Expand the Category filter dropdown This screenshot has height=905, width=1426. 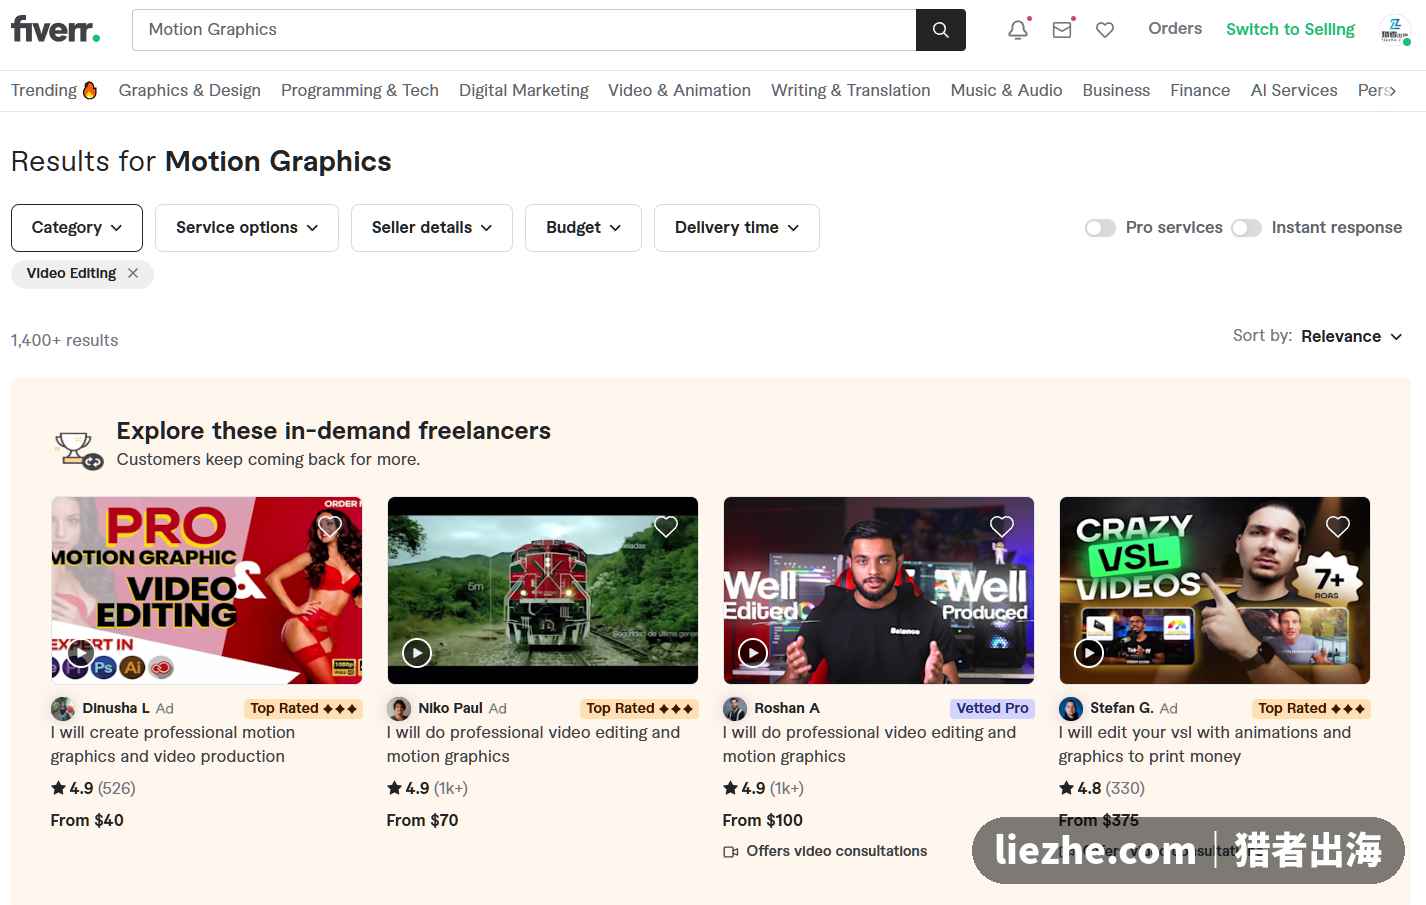click(x=77, y=228)
